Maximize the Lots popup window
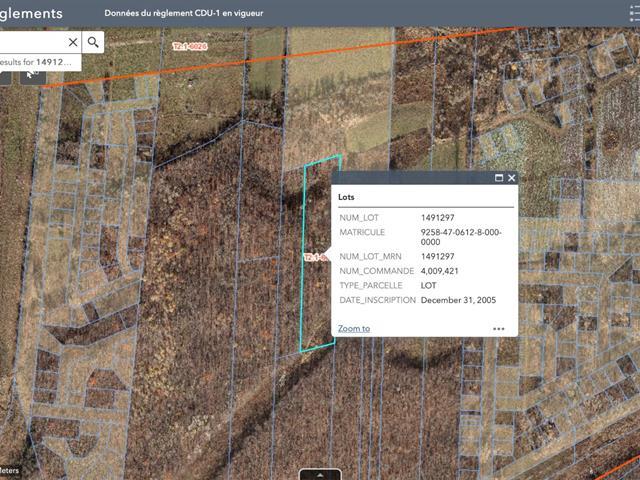The width and height of the screenshot is (640, 480). click(x=499, y=178)
